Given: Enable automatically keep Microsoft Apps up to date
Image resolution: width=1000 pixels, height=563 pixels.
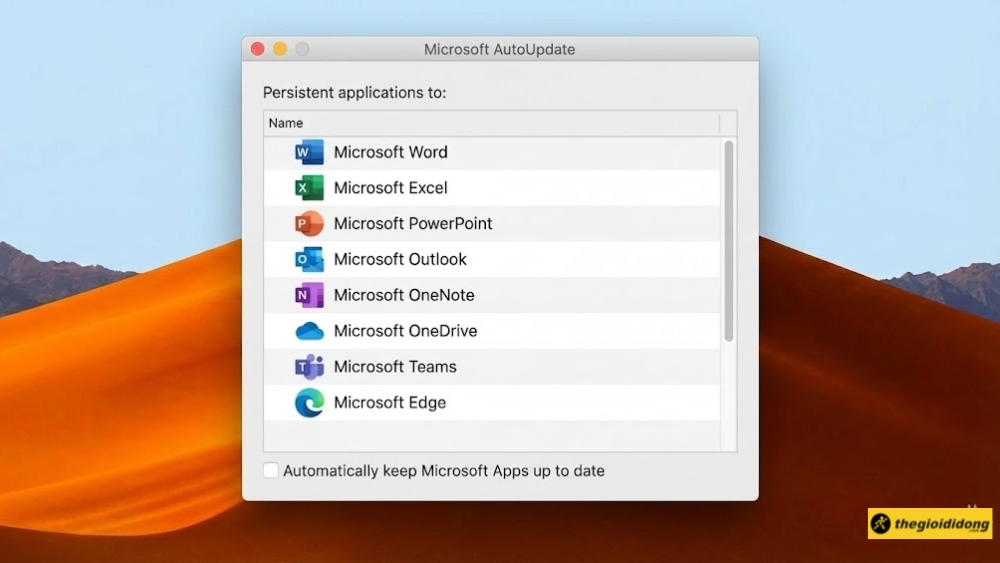Looking at the screenshot, I should [x=271, y=471].
